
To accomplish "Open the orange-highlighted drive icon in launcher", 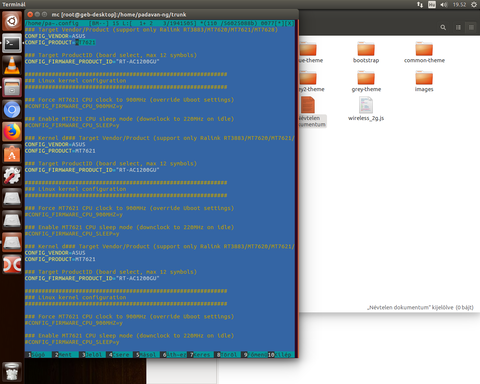I will [x=12, y=243].
